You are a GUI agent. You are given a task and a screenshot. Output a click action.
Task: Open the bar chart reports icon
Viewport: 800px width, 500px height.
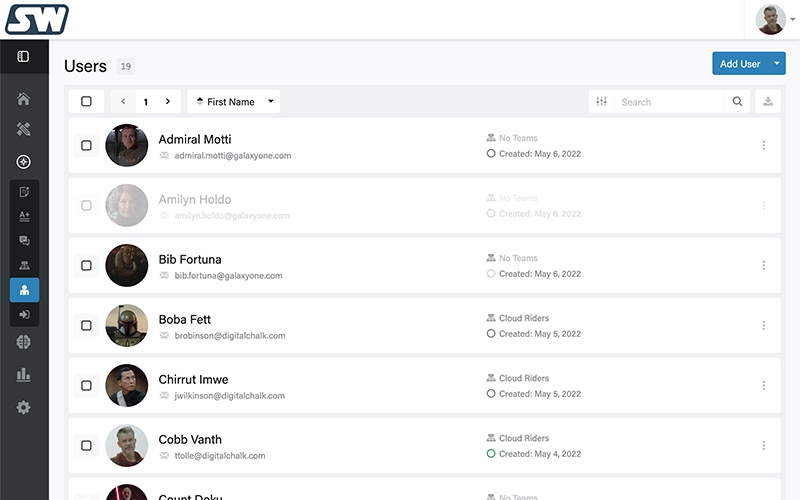(x=24, y=375)
